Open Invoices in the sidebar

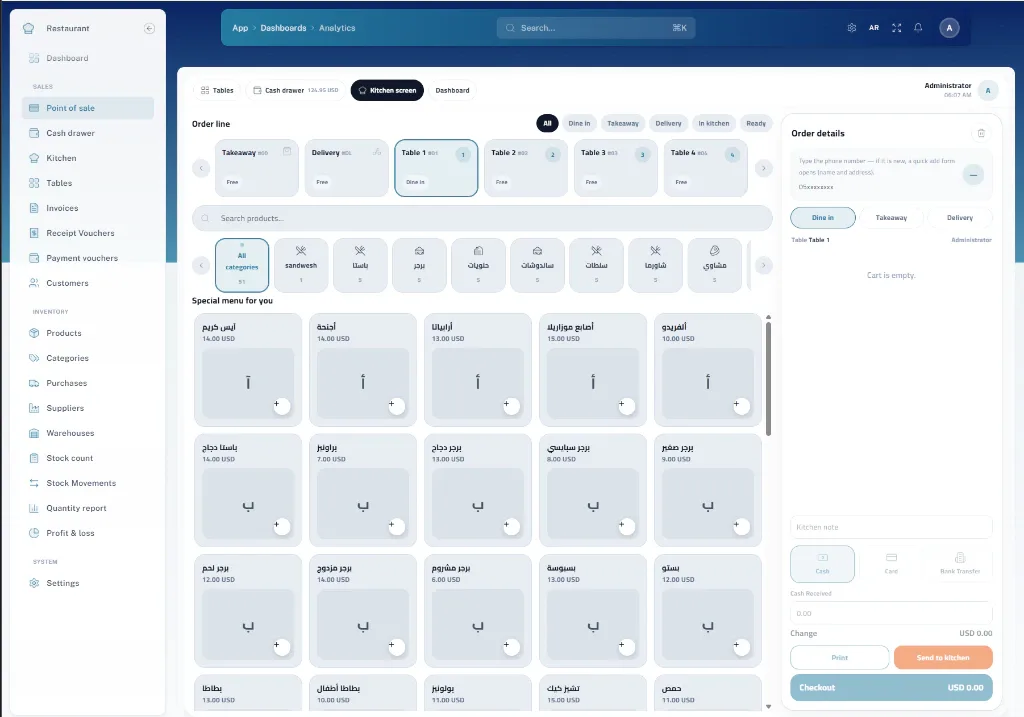[x=88, y=208]
